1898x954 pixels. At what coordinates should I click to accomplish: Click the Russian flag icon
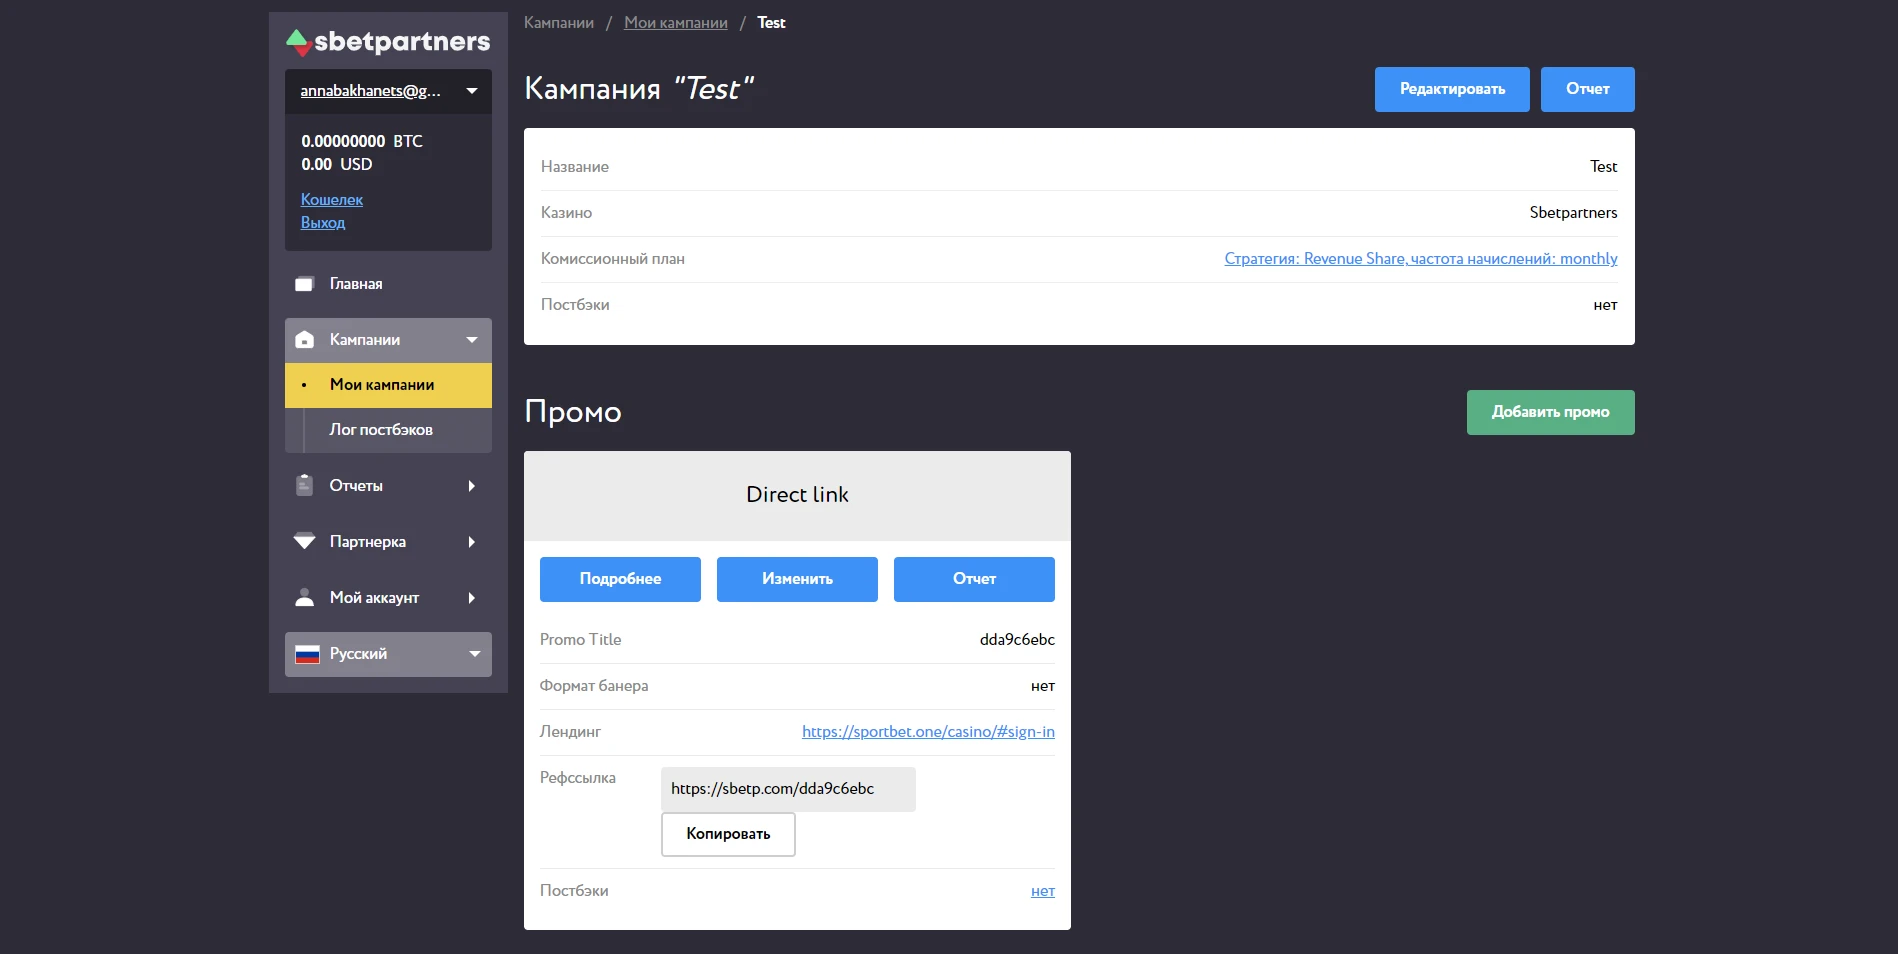pyautogui.click(x=308, y=654)
